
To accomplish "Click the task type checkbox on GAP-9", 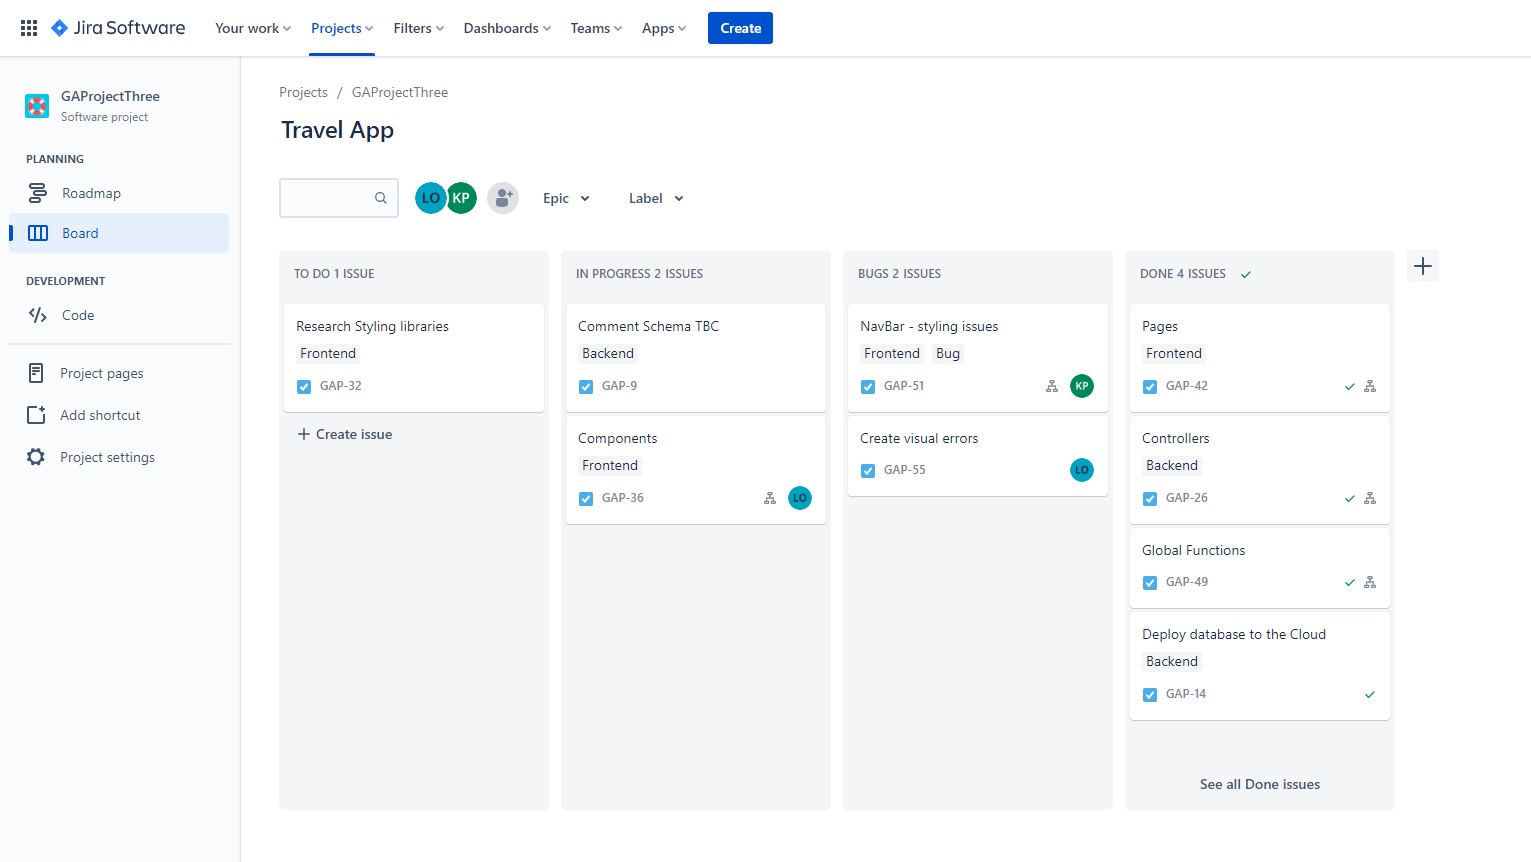I will tap(586, 385).
